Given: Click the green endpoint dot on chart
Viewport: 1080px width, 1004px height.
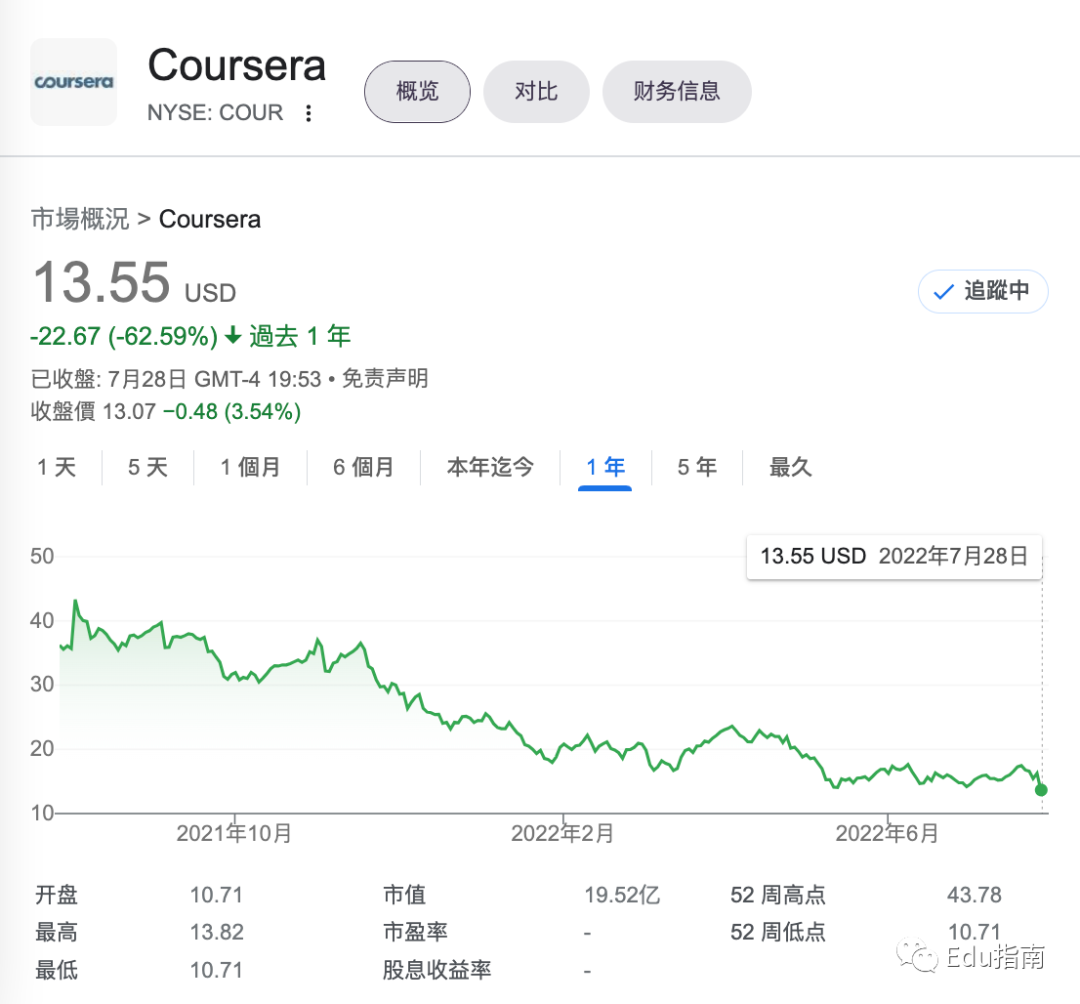Looking at the screenshot, I should coord(1041,790).
